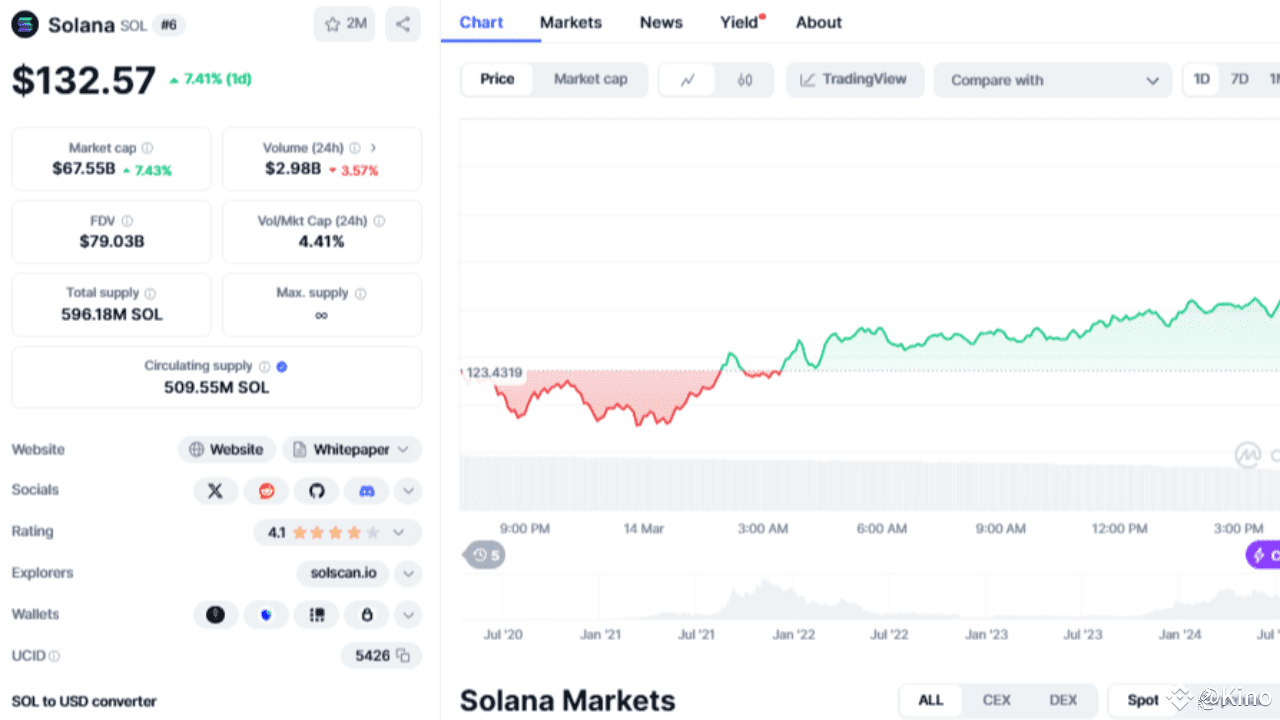Image resolution: width=1280 pixels, height=720 pixels.
Task: Open the Reddit social link
Action: [x=266, y=491]
